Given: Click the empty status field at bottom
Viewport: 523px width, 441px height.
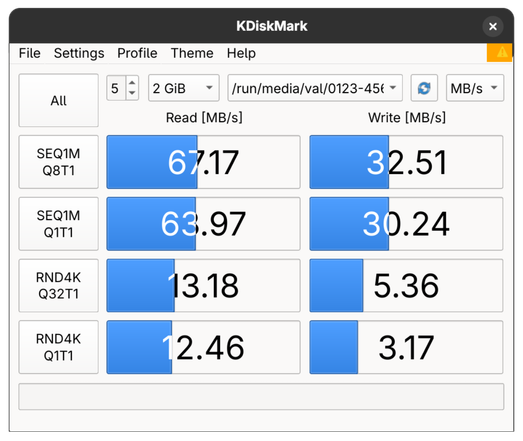Looking at the screenshot, I should [261, 397].
